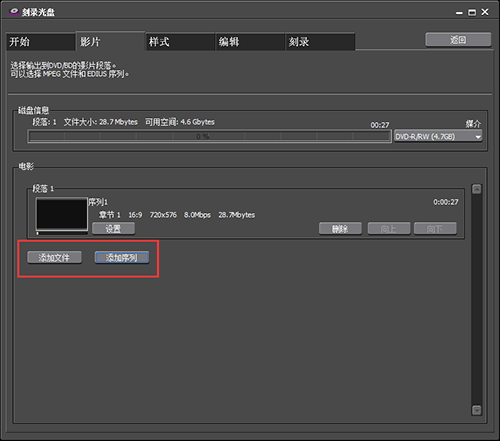
Task: Click the 8.0Mbps bitrate text
Action: coord(197,215)
